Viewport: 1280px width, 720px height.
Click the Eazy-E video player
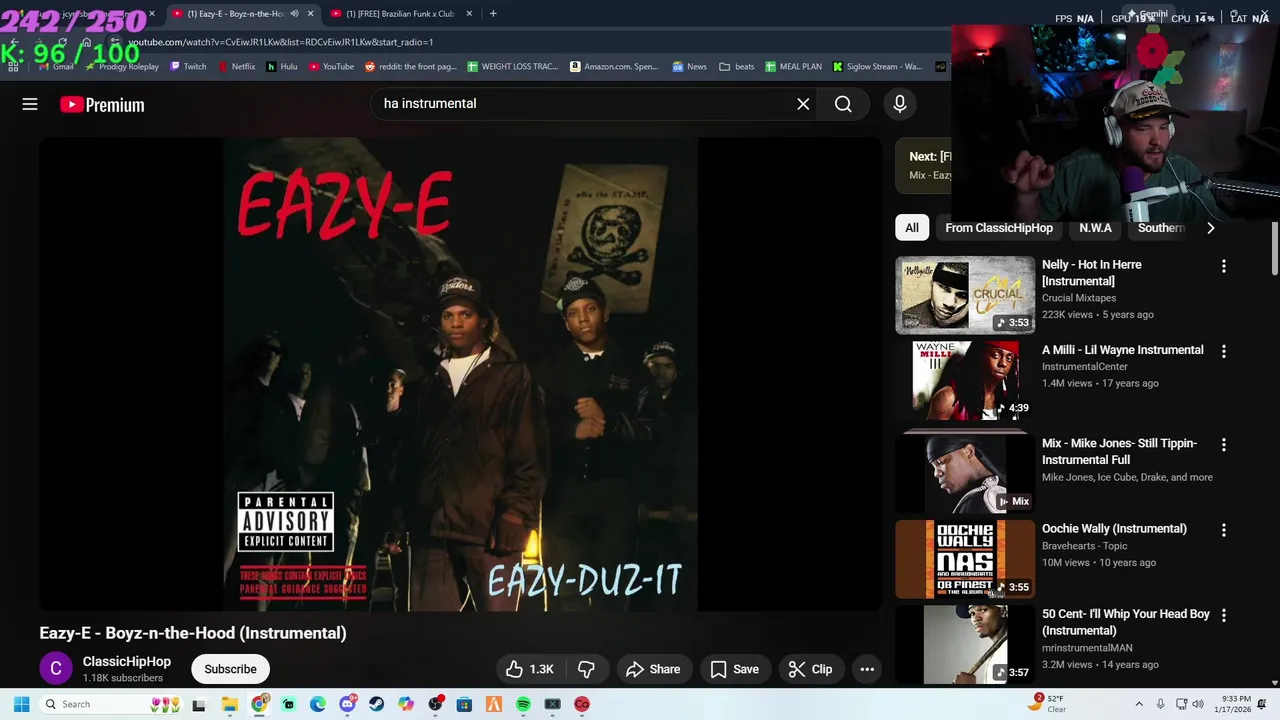tap(460, 373)
